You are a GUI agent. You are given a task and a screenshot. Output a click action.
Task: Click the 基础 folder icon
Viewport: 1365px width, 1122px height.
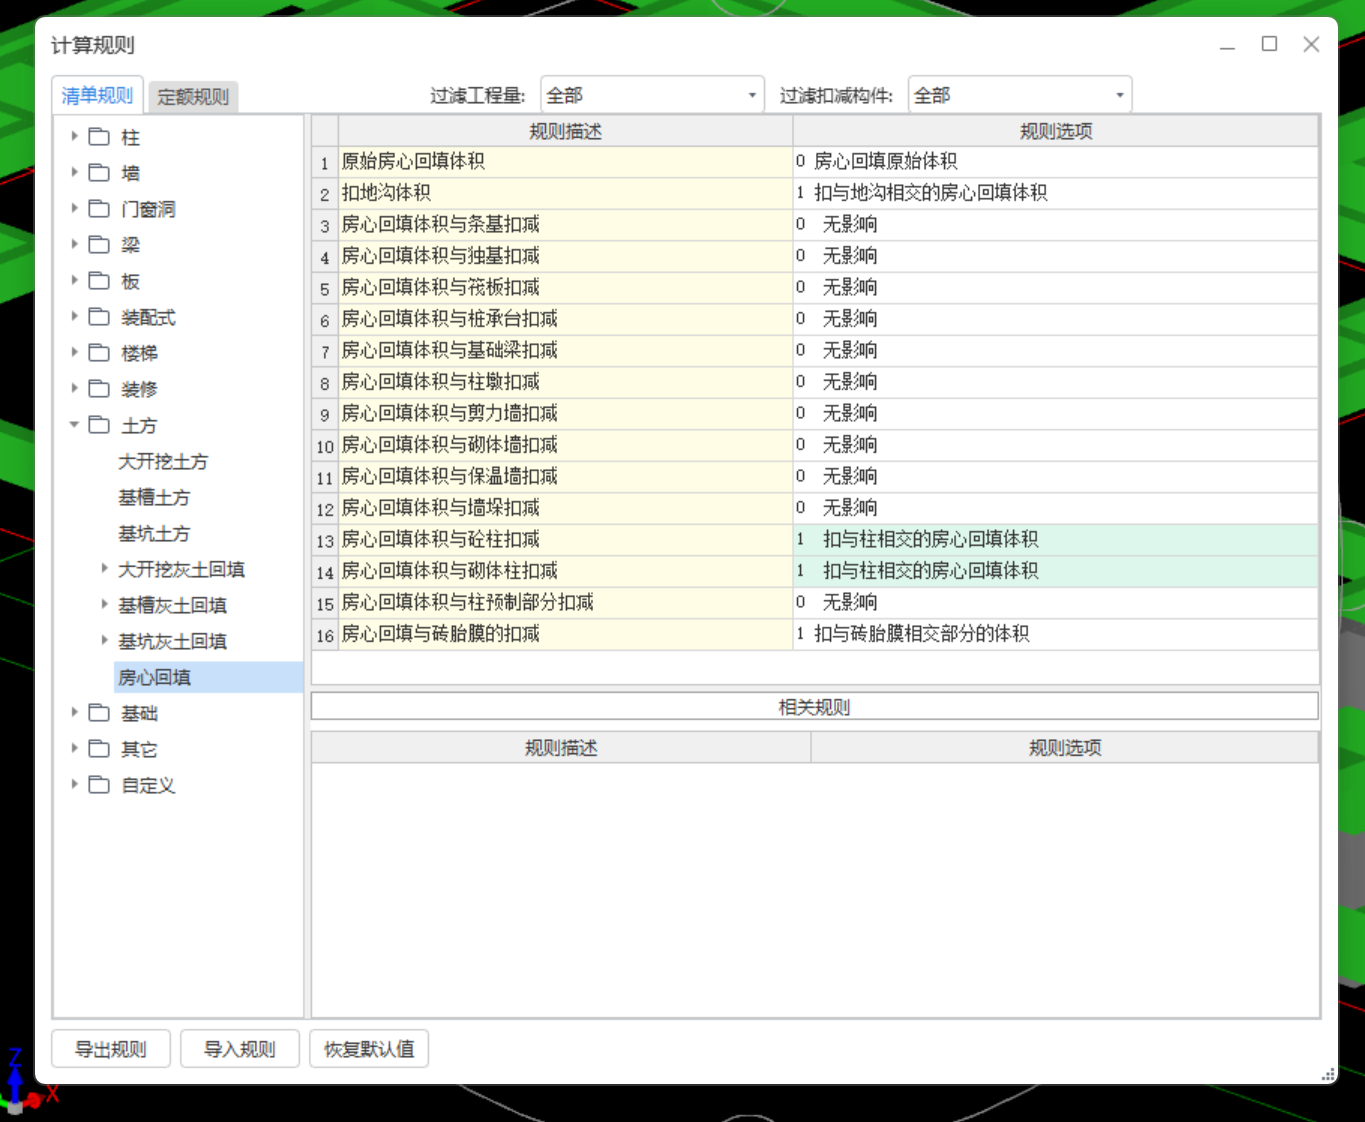pos(99,713)
